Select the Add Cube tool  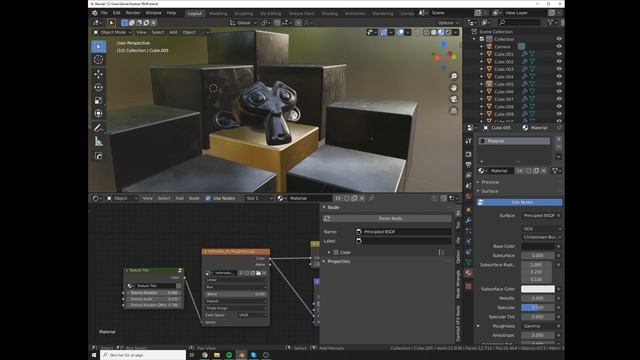click(98, 156)
